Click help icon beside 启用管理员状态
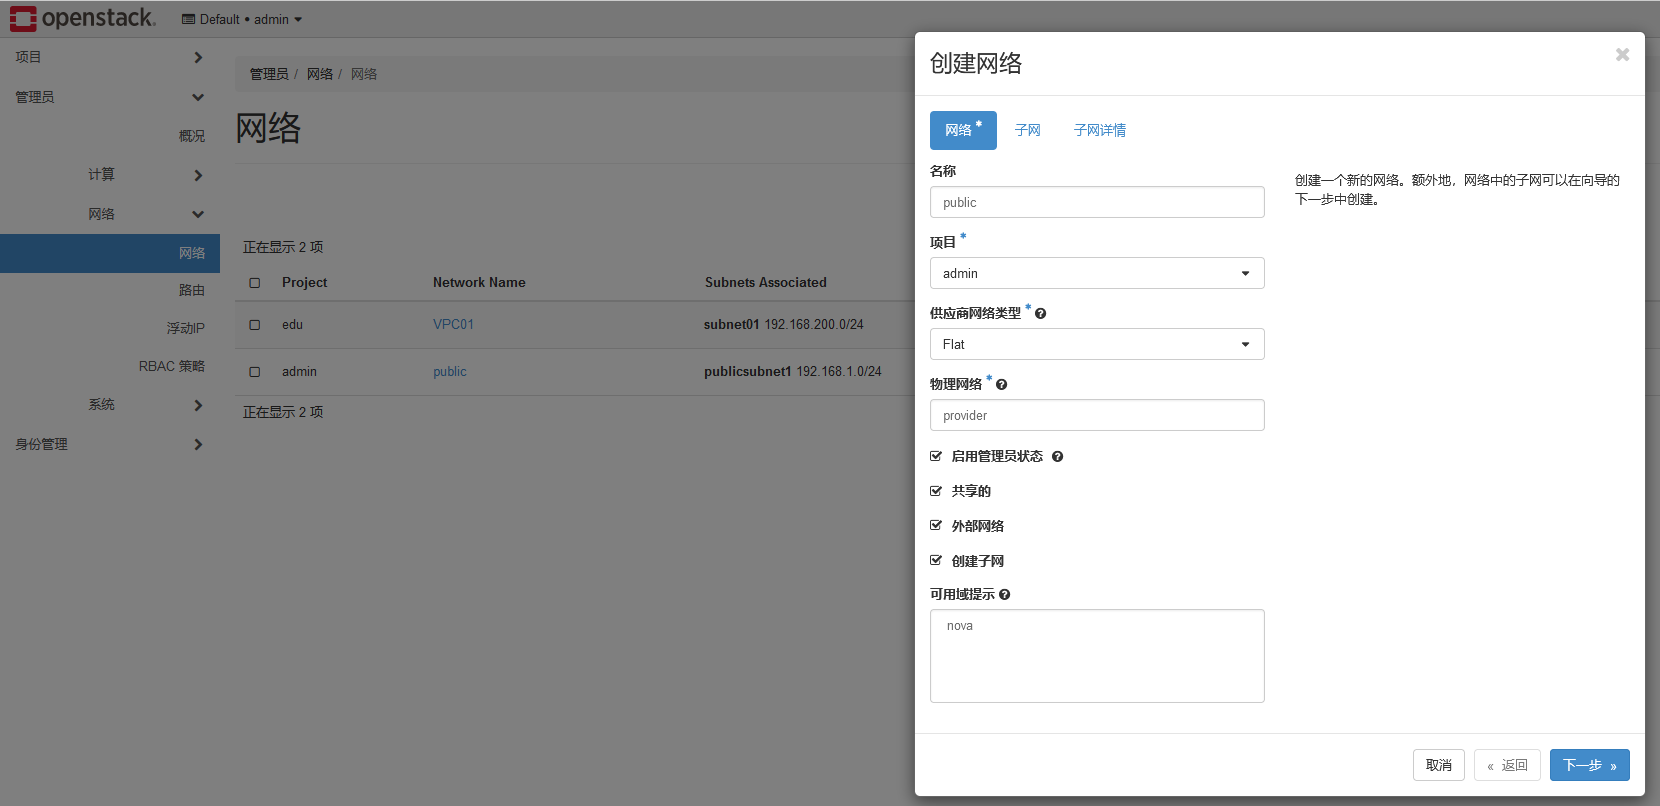Viewport: 1660px width, 806px height. tap(1057, 457)
